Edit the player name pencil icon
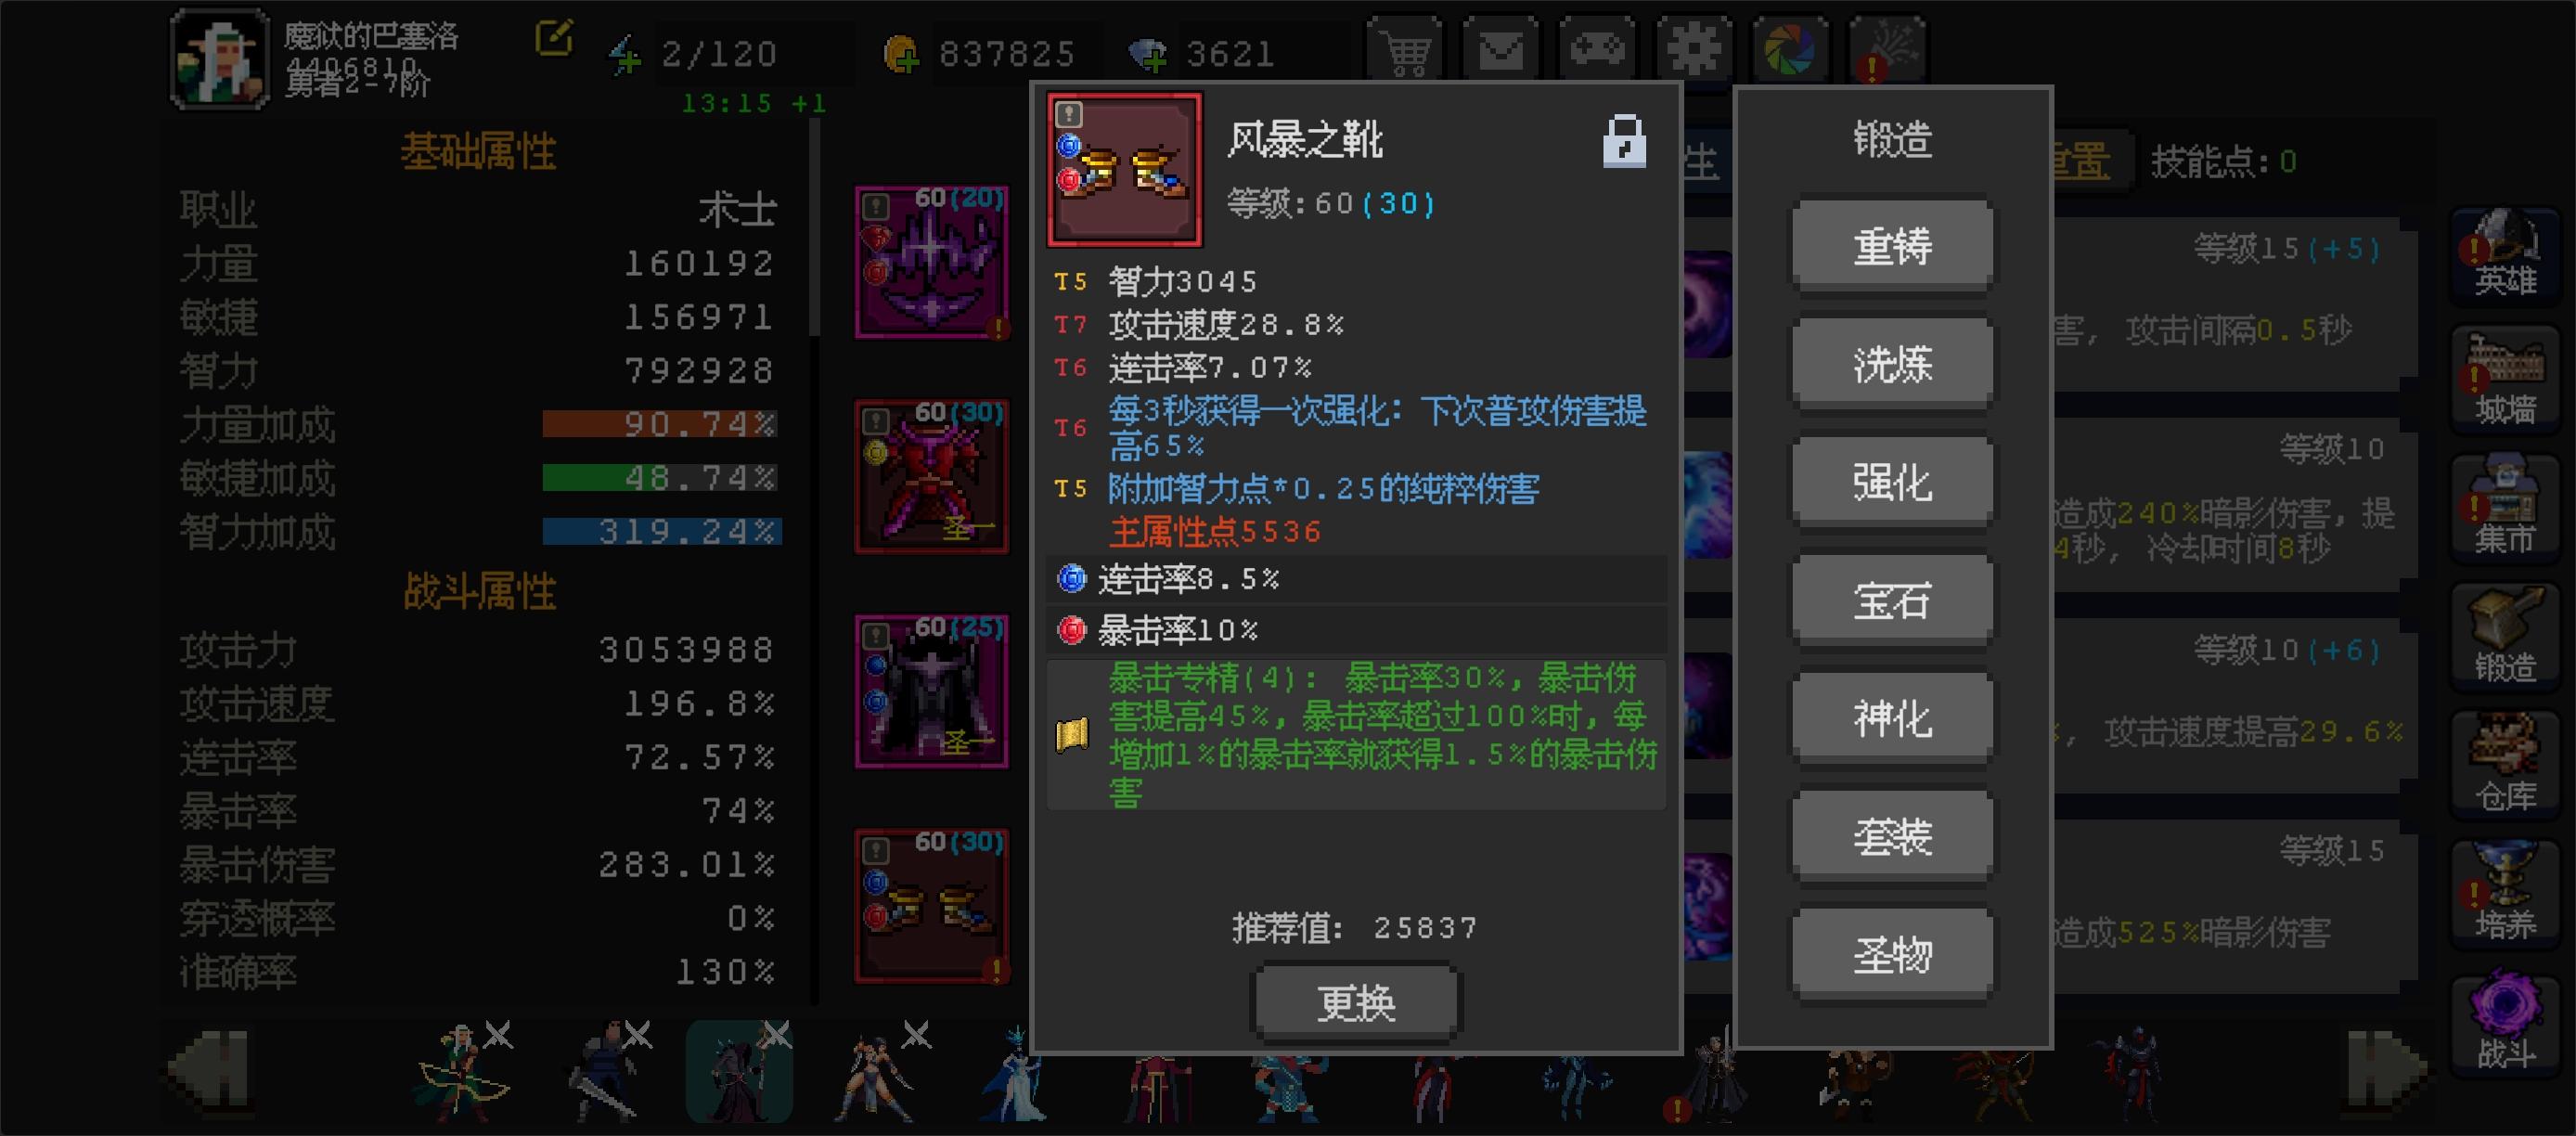This screenshot has height=1136, width=2576. click(554, 39)
